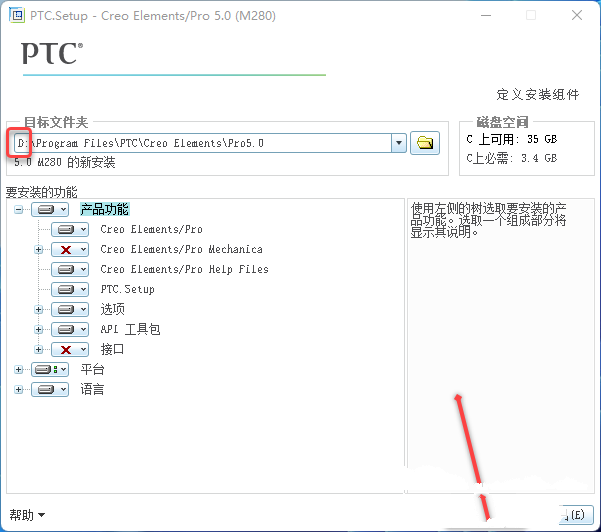This screenshot has height=532, width=601.
Task: Open install-state dropdown for PTC.Setup
Action: 84,289
